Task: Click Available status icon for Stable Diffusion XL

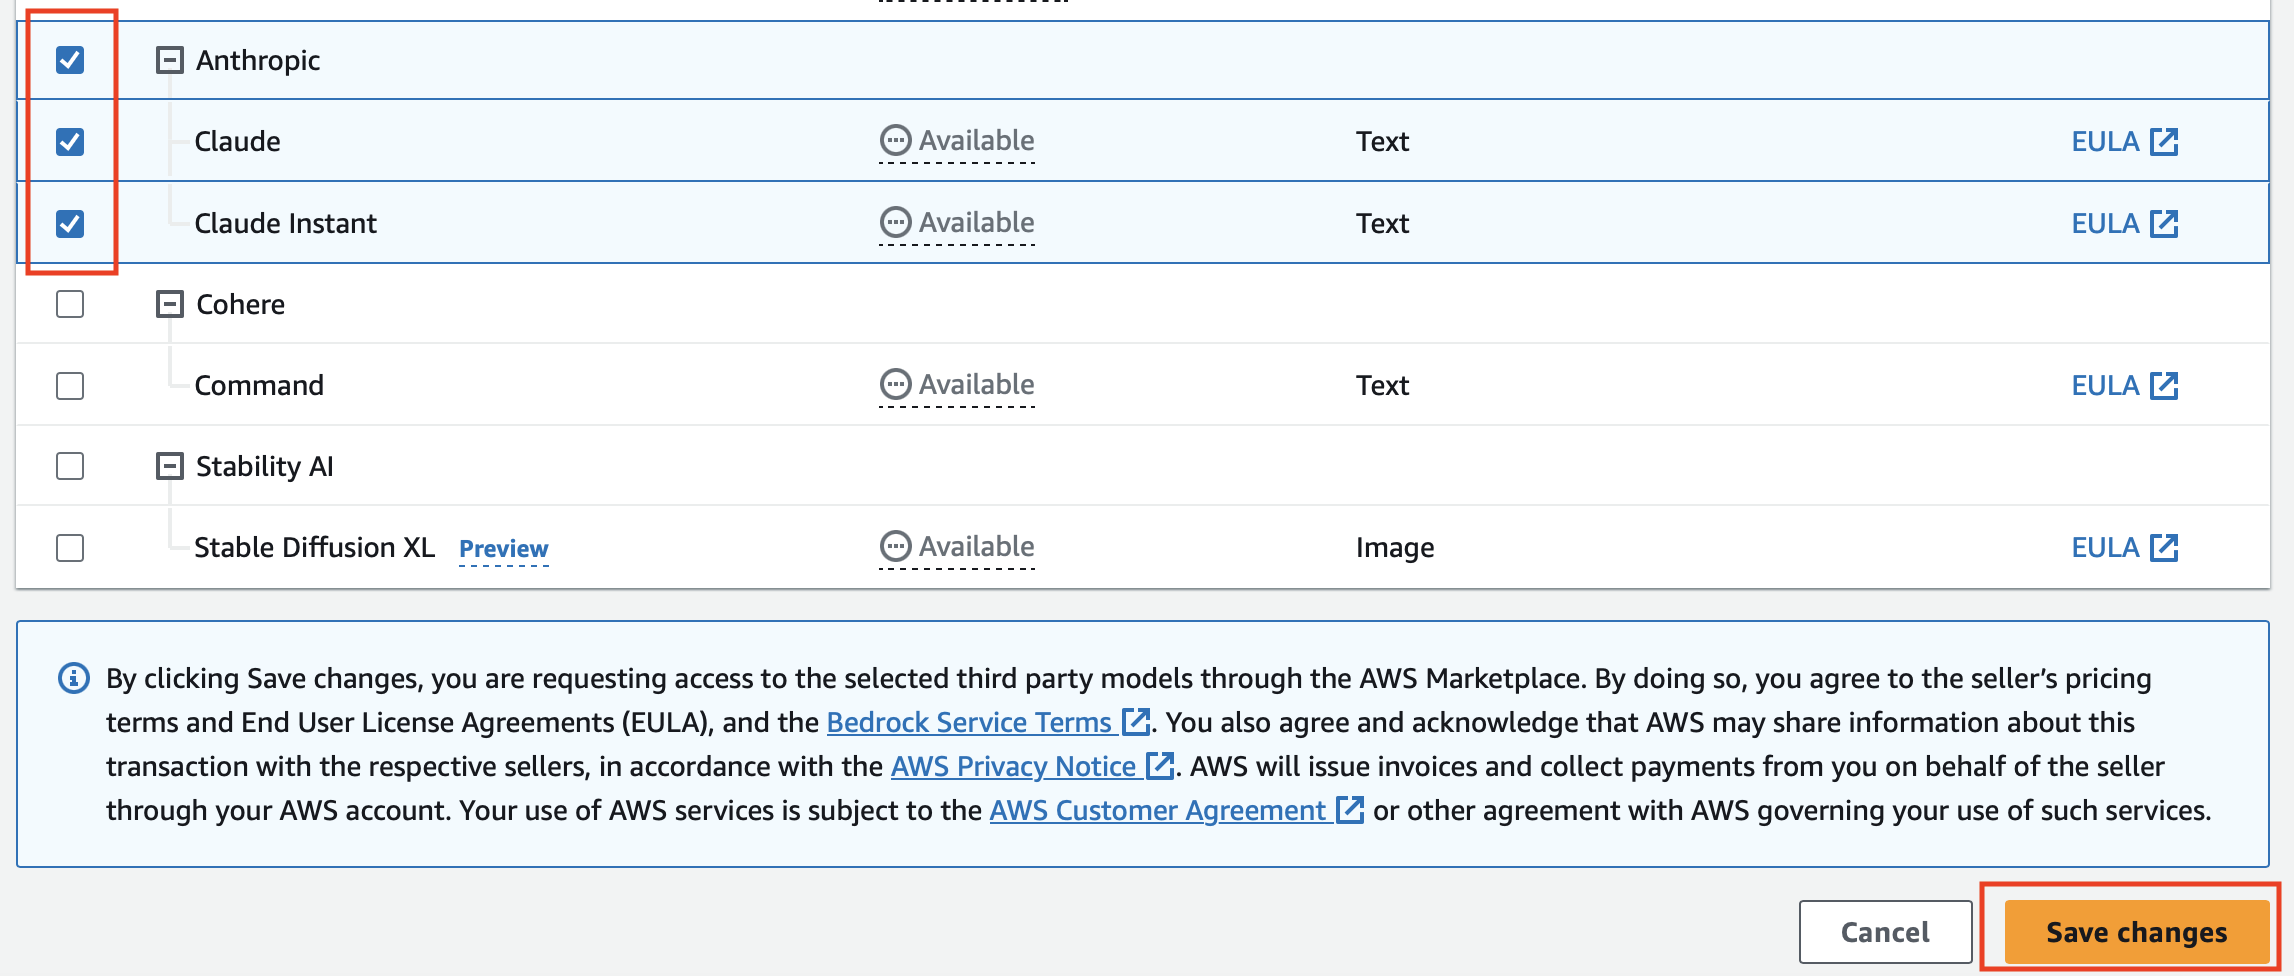Action: coord(895,546)
